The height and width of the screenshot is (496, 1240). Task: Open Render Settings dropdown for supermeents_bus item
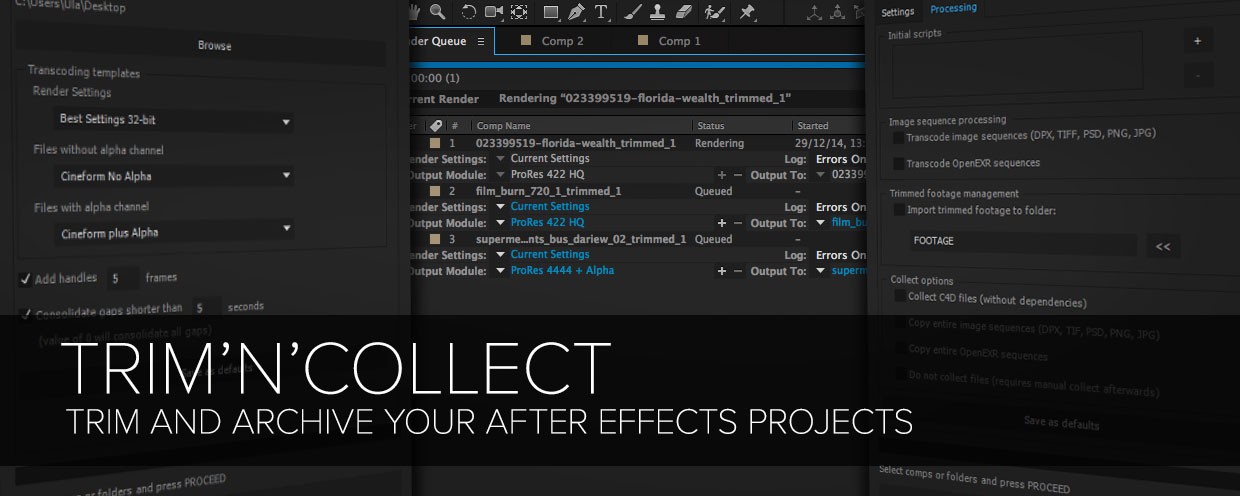coord(501,255)
